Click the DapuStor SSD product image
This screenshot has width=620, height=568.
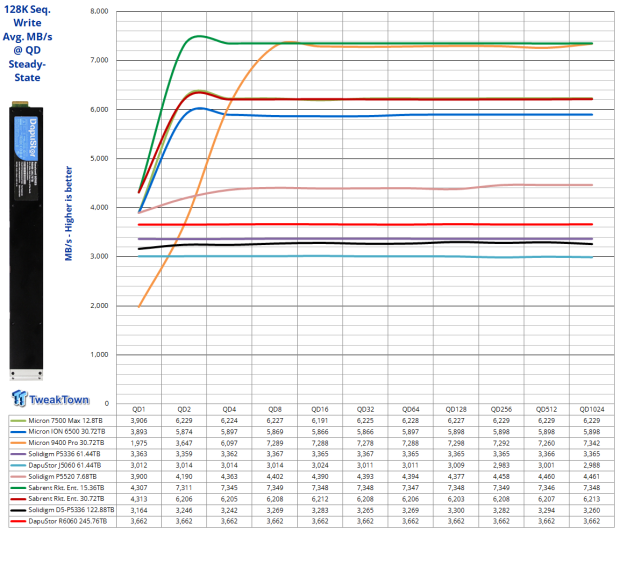(26, 240)
